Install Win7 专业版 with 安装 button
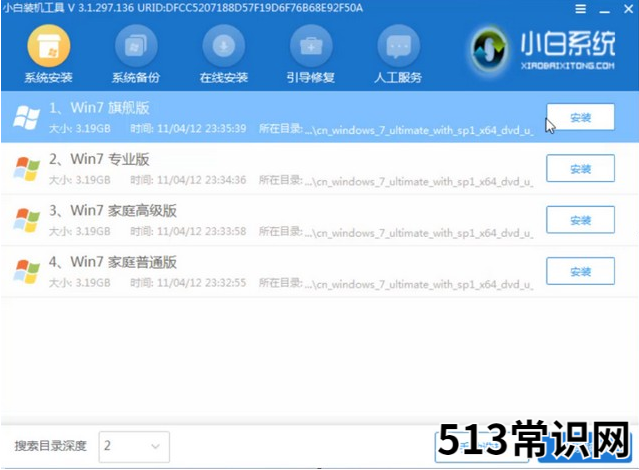Image resolution: width=639 pixels, height=470 pixels. [x=580, y=168]
